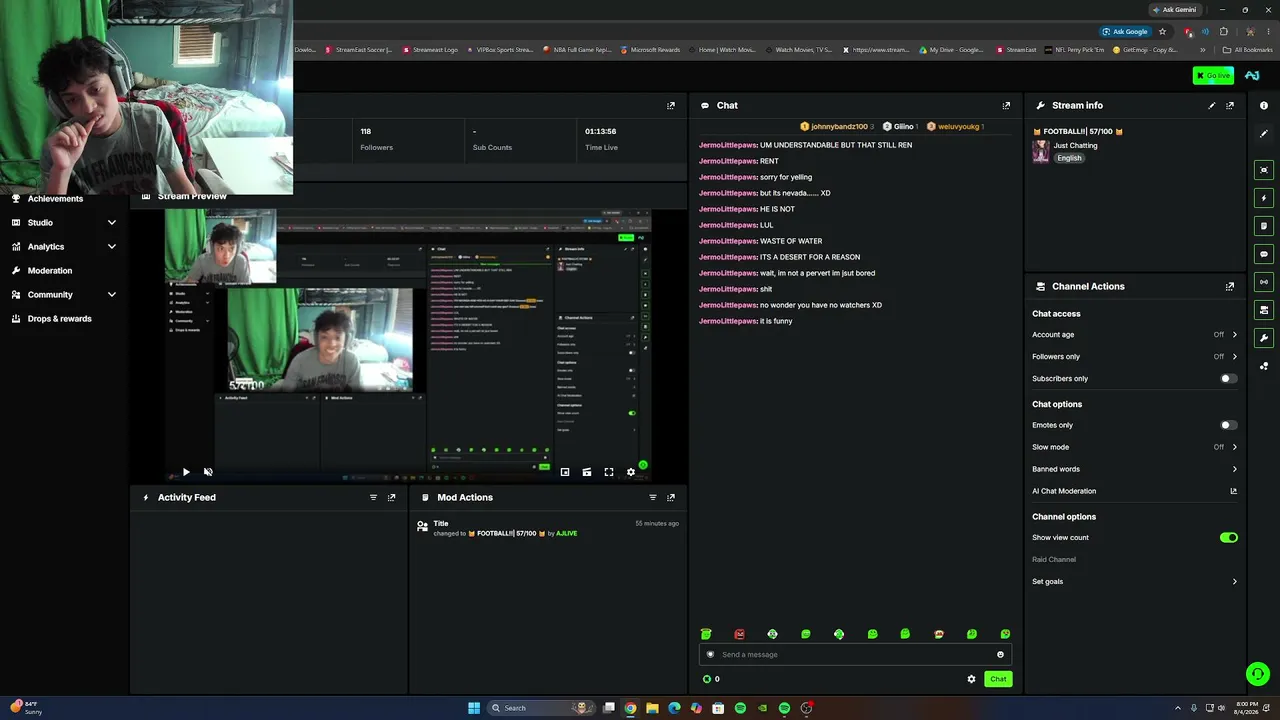Open the Windows Start menu
Viewport: 1280px width, 720px height.
coord(474,708)
